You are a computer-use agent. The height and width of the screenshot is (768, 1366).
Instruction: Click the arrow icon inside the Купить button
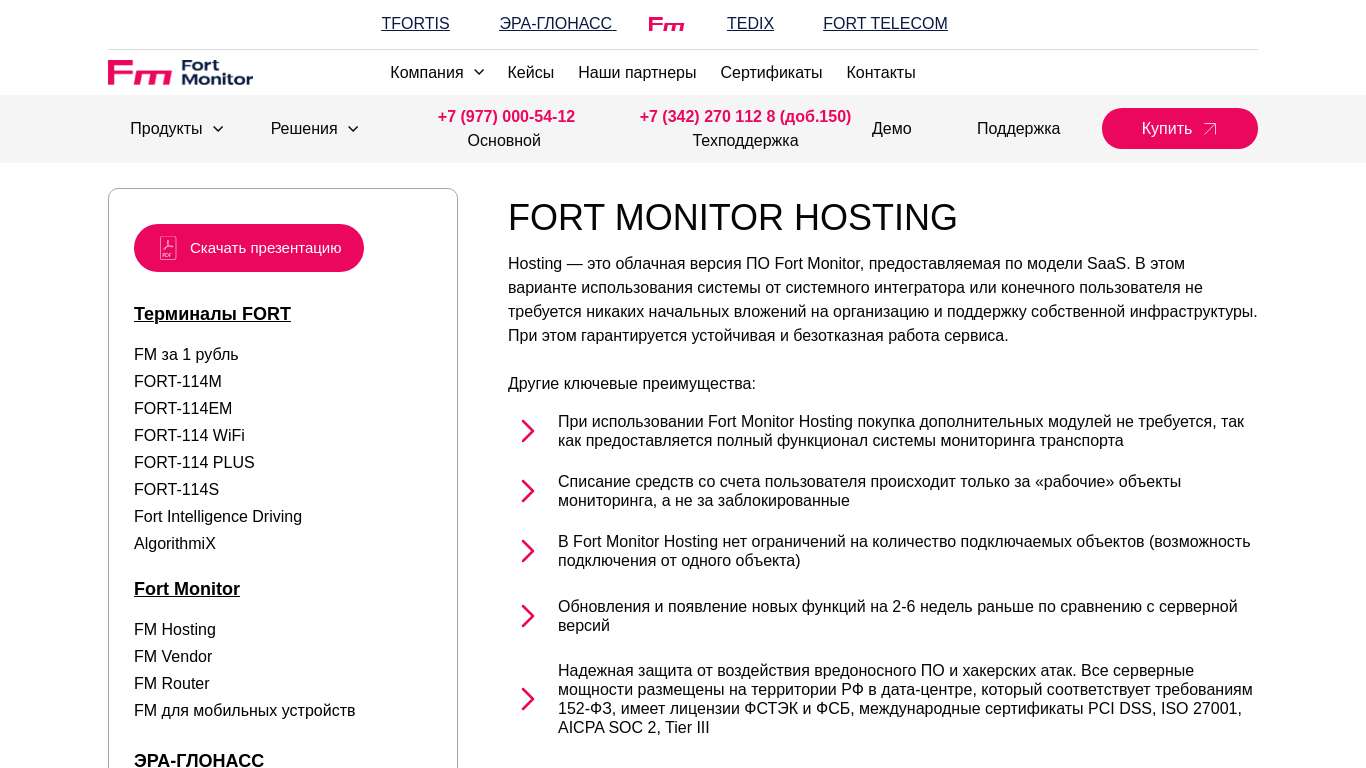(x=1210, y=129)
